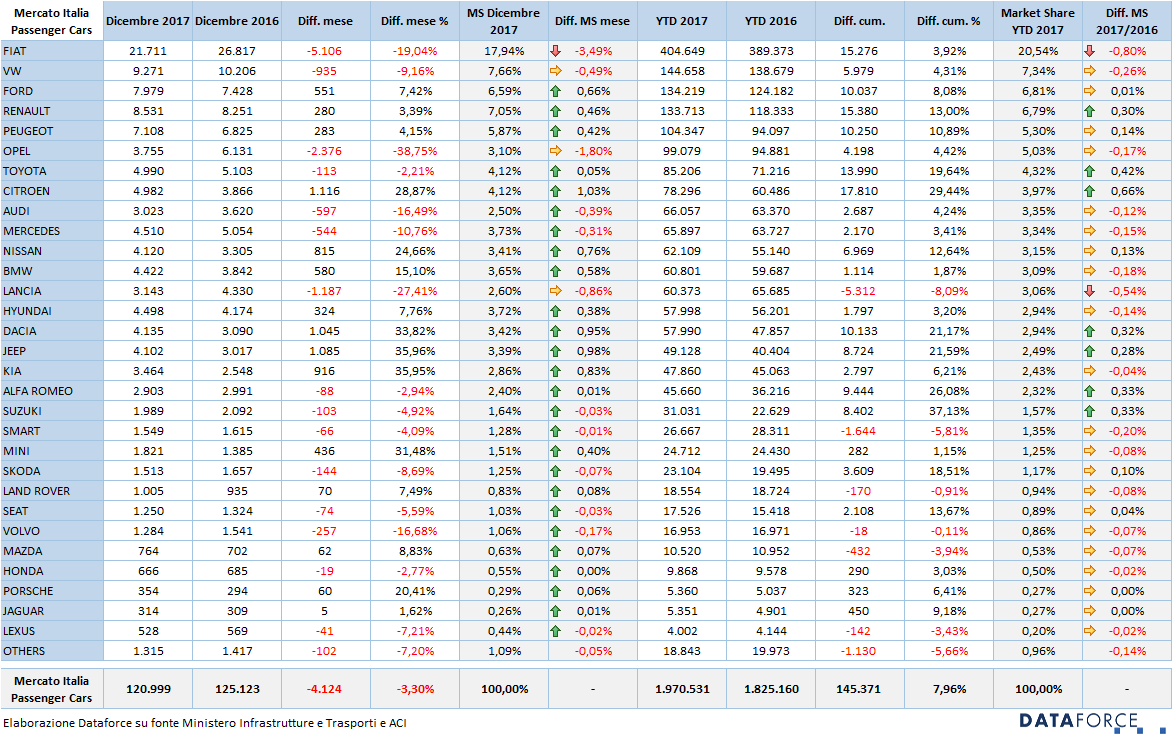
Task: Click the up arrow in TOYOTA's Diff. MS 2017/2016 cell
Action: click(x=1090, y=171)
